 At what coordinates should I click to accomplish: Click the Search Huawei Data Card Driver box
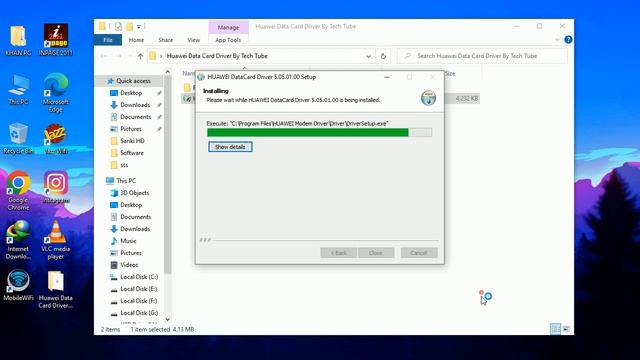click(x=482, y=56)
